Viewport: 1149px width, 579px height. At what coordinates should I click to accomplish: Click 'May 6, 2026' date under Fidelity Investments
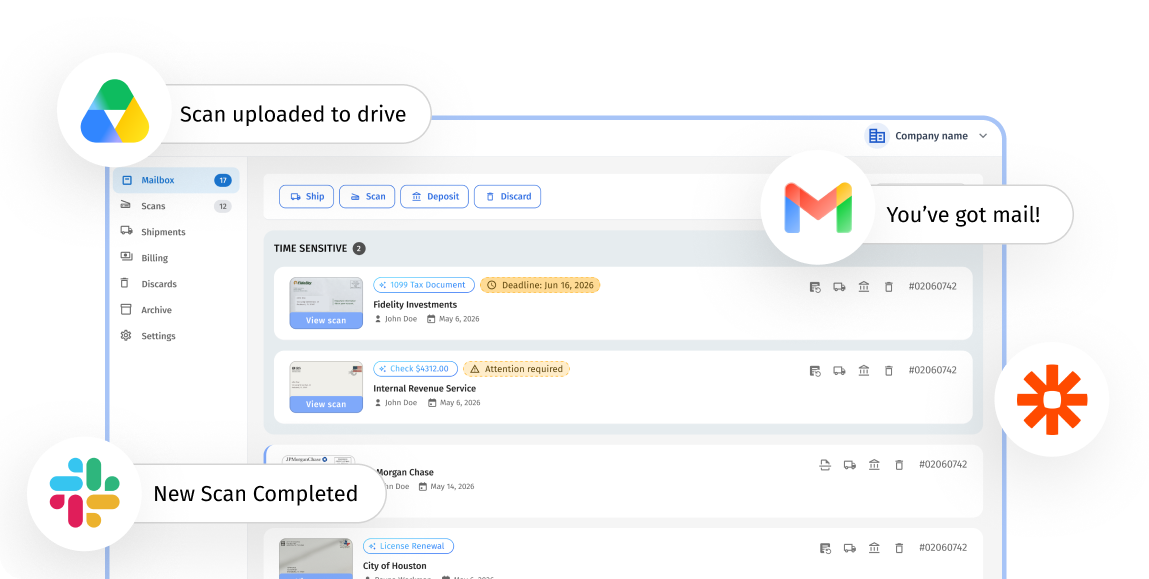point(459,319)
